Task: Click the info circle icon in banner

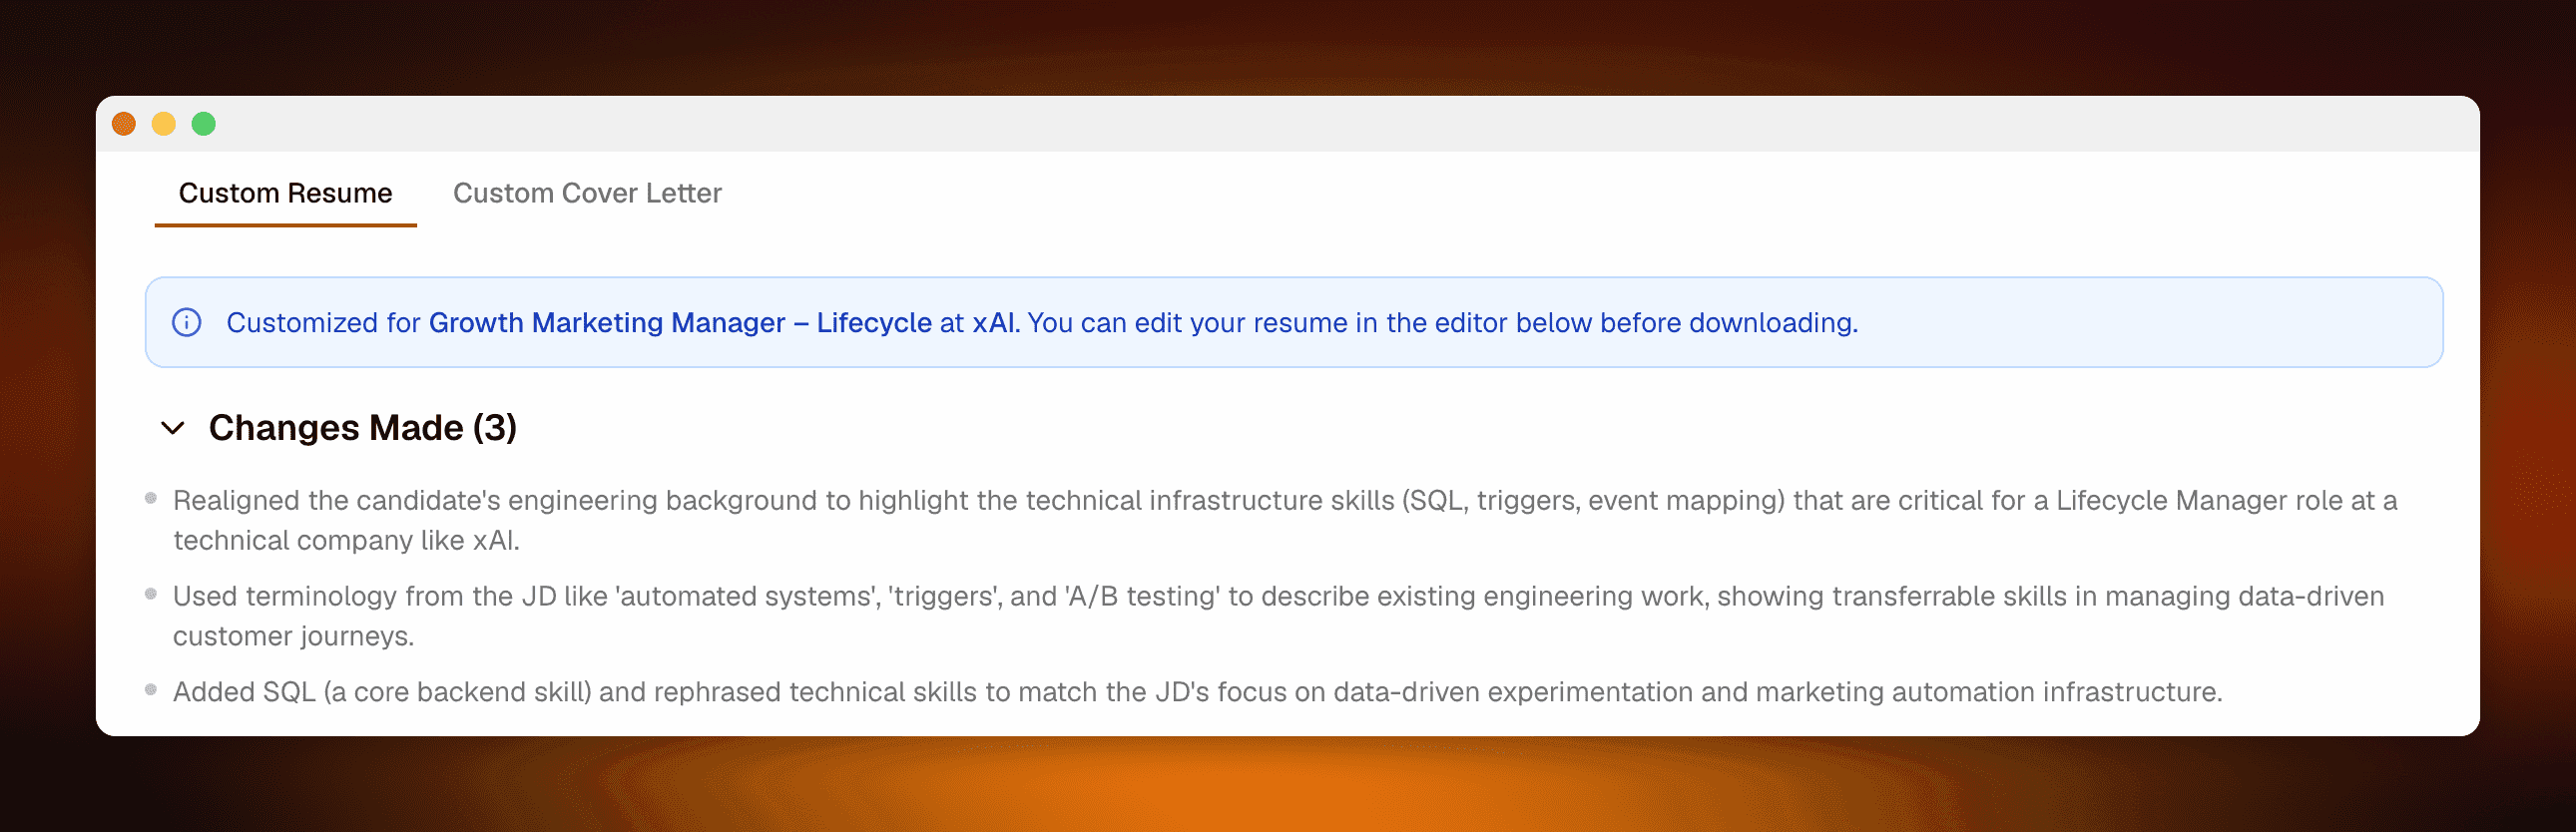Action: [187, 322]
